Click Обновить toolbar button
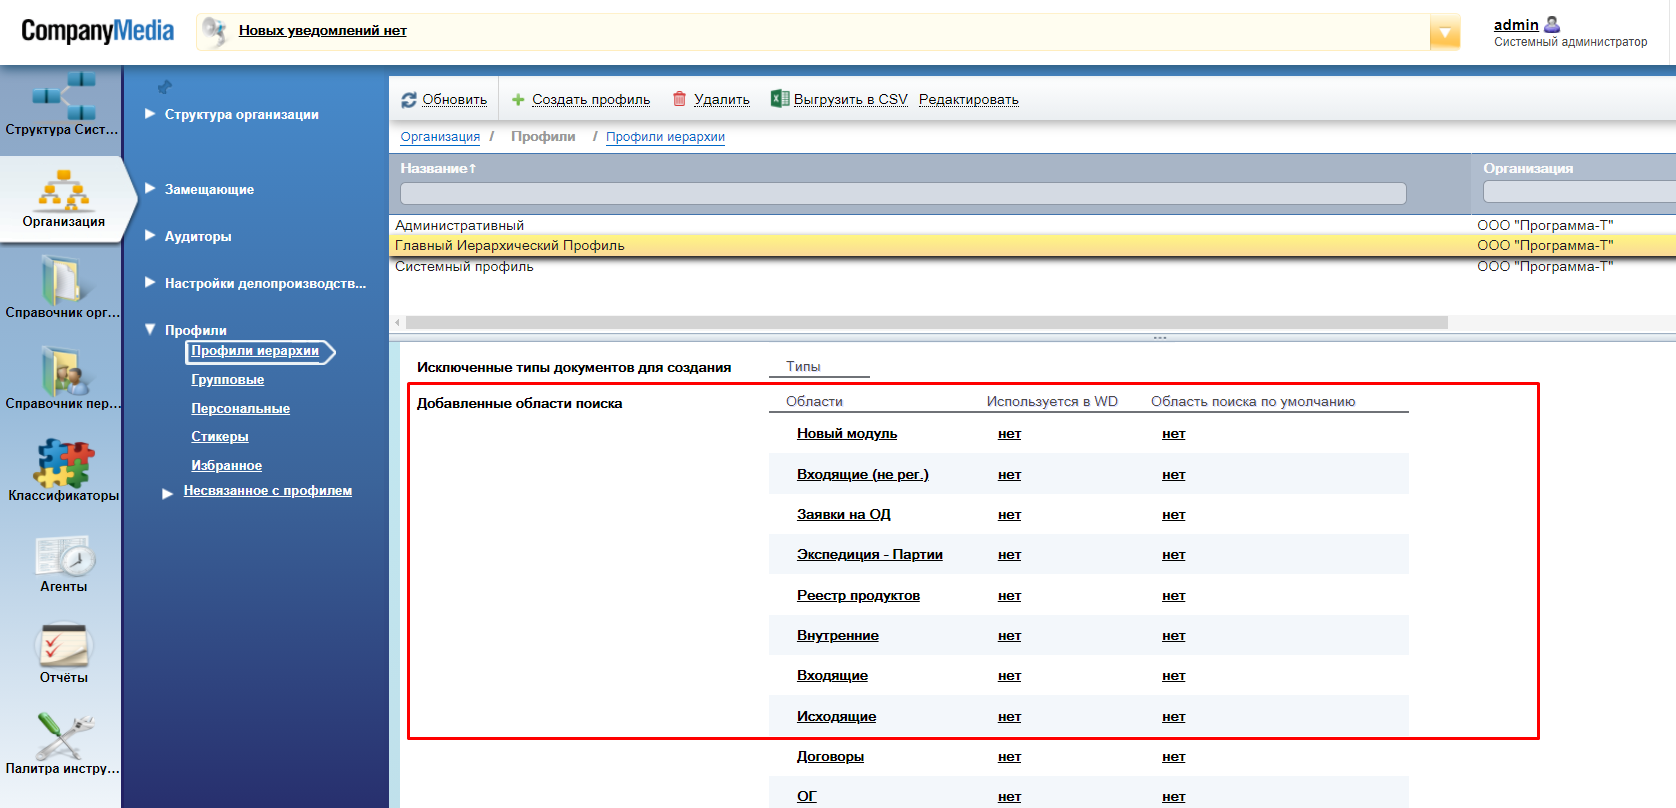 [455, 100]
